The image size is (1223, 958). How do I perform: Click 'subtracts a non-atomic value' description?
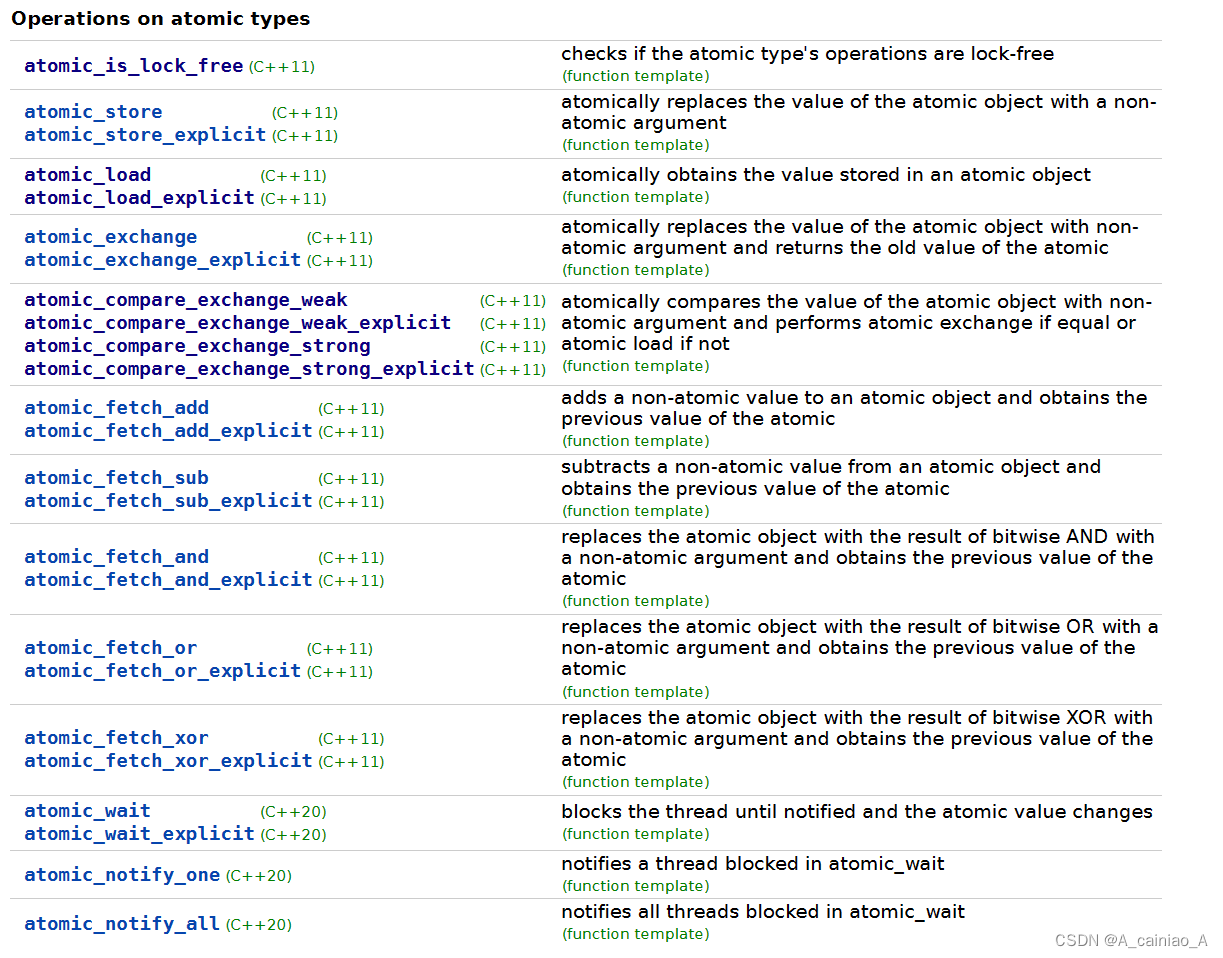tap(831, 478)
